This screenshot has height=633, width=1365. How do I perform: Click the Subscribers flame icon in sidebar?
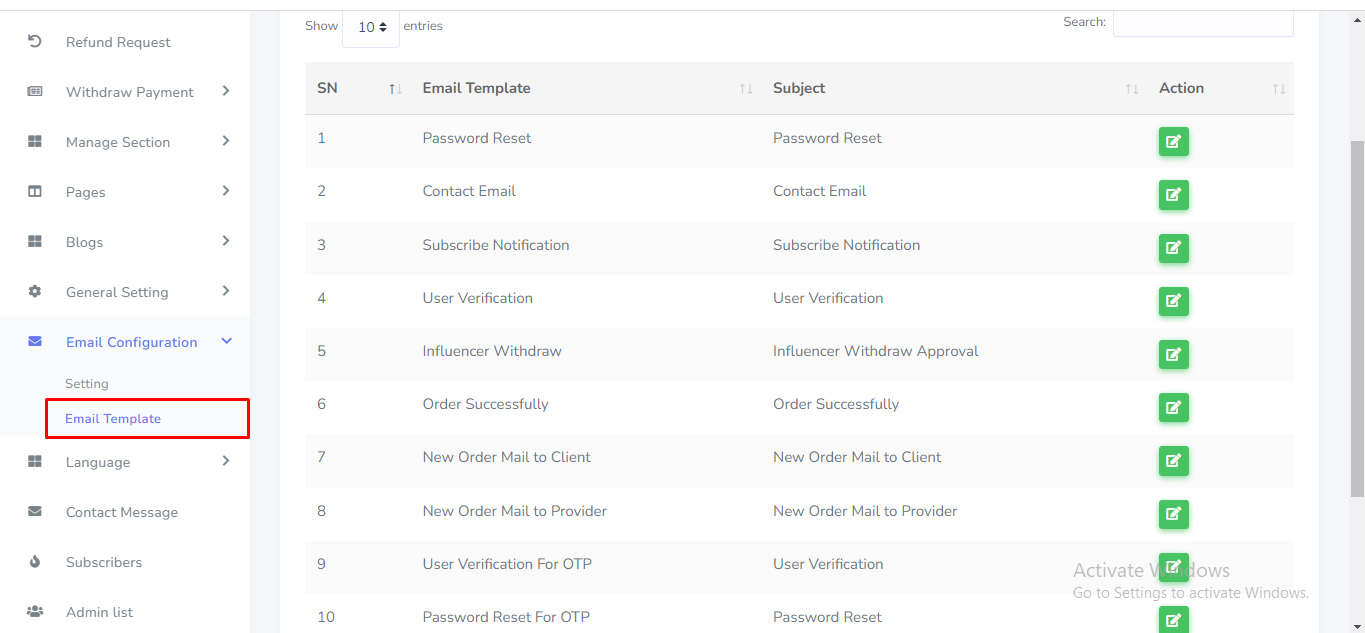(35, 562)
